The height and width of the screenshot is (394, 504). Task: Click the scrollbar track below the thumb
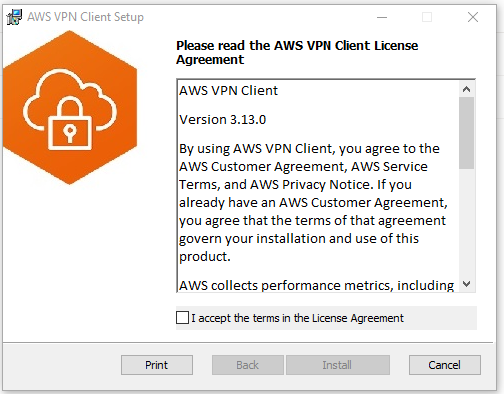coord(466,223)
